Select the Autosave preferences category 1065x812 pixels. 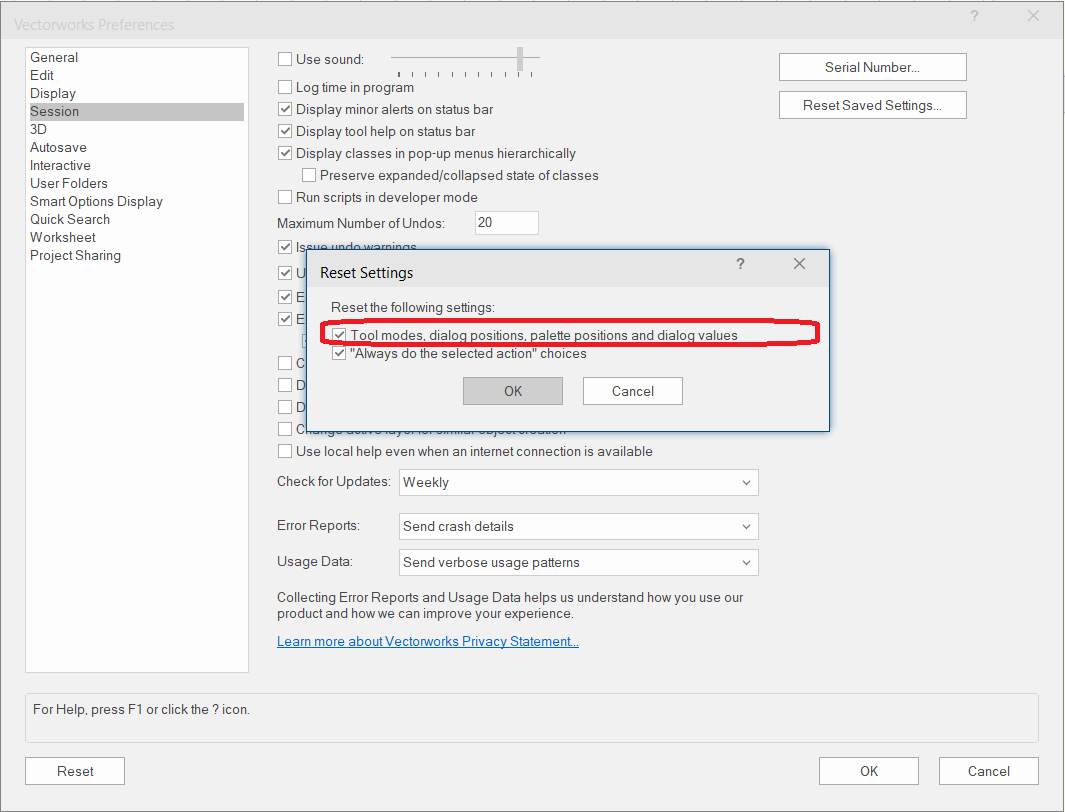[x=58, y=147]
